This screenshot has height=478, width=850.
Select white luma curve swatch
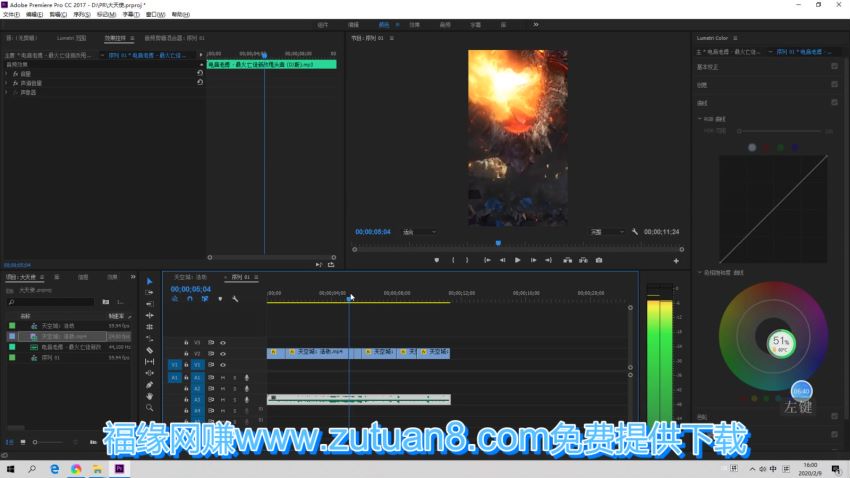click(x=752, y=147)
